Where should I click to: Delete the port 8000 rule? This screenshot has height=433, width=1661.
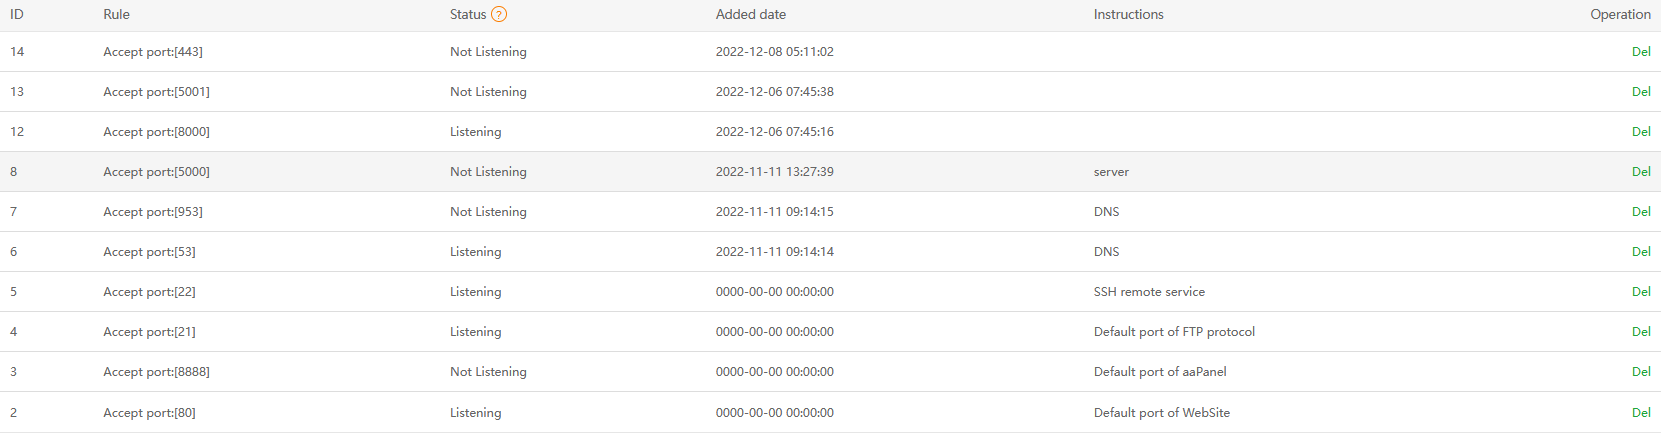coord(1640,132)
